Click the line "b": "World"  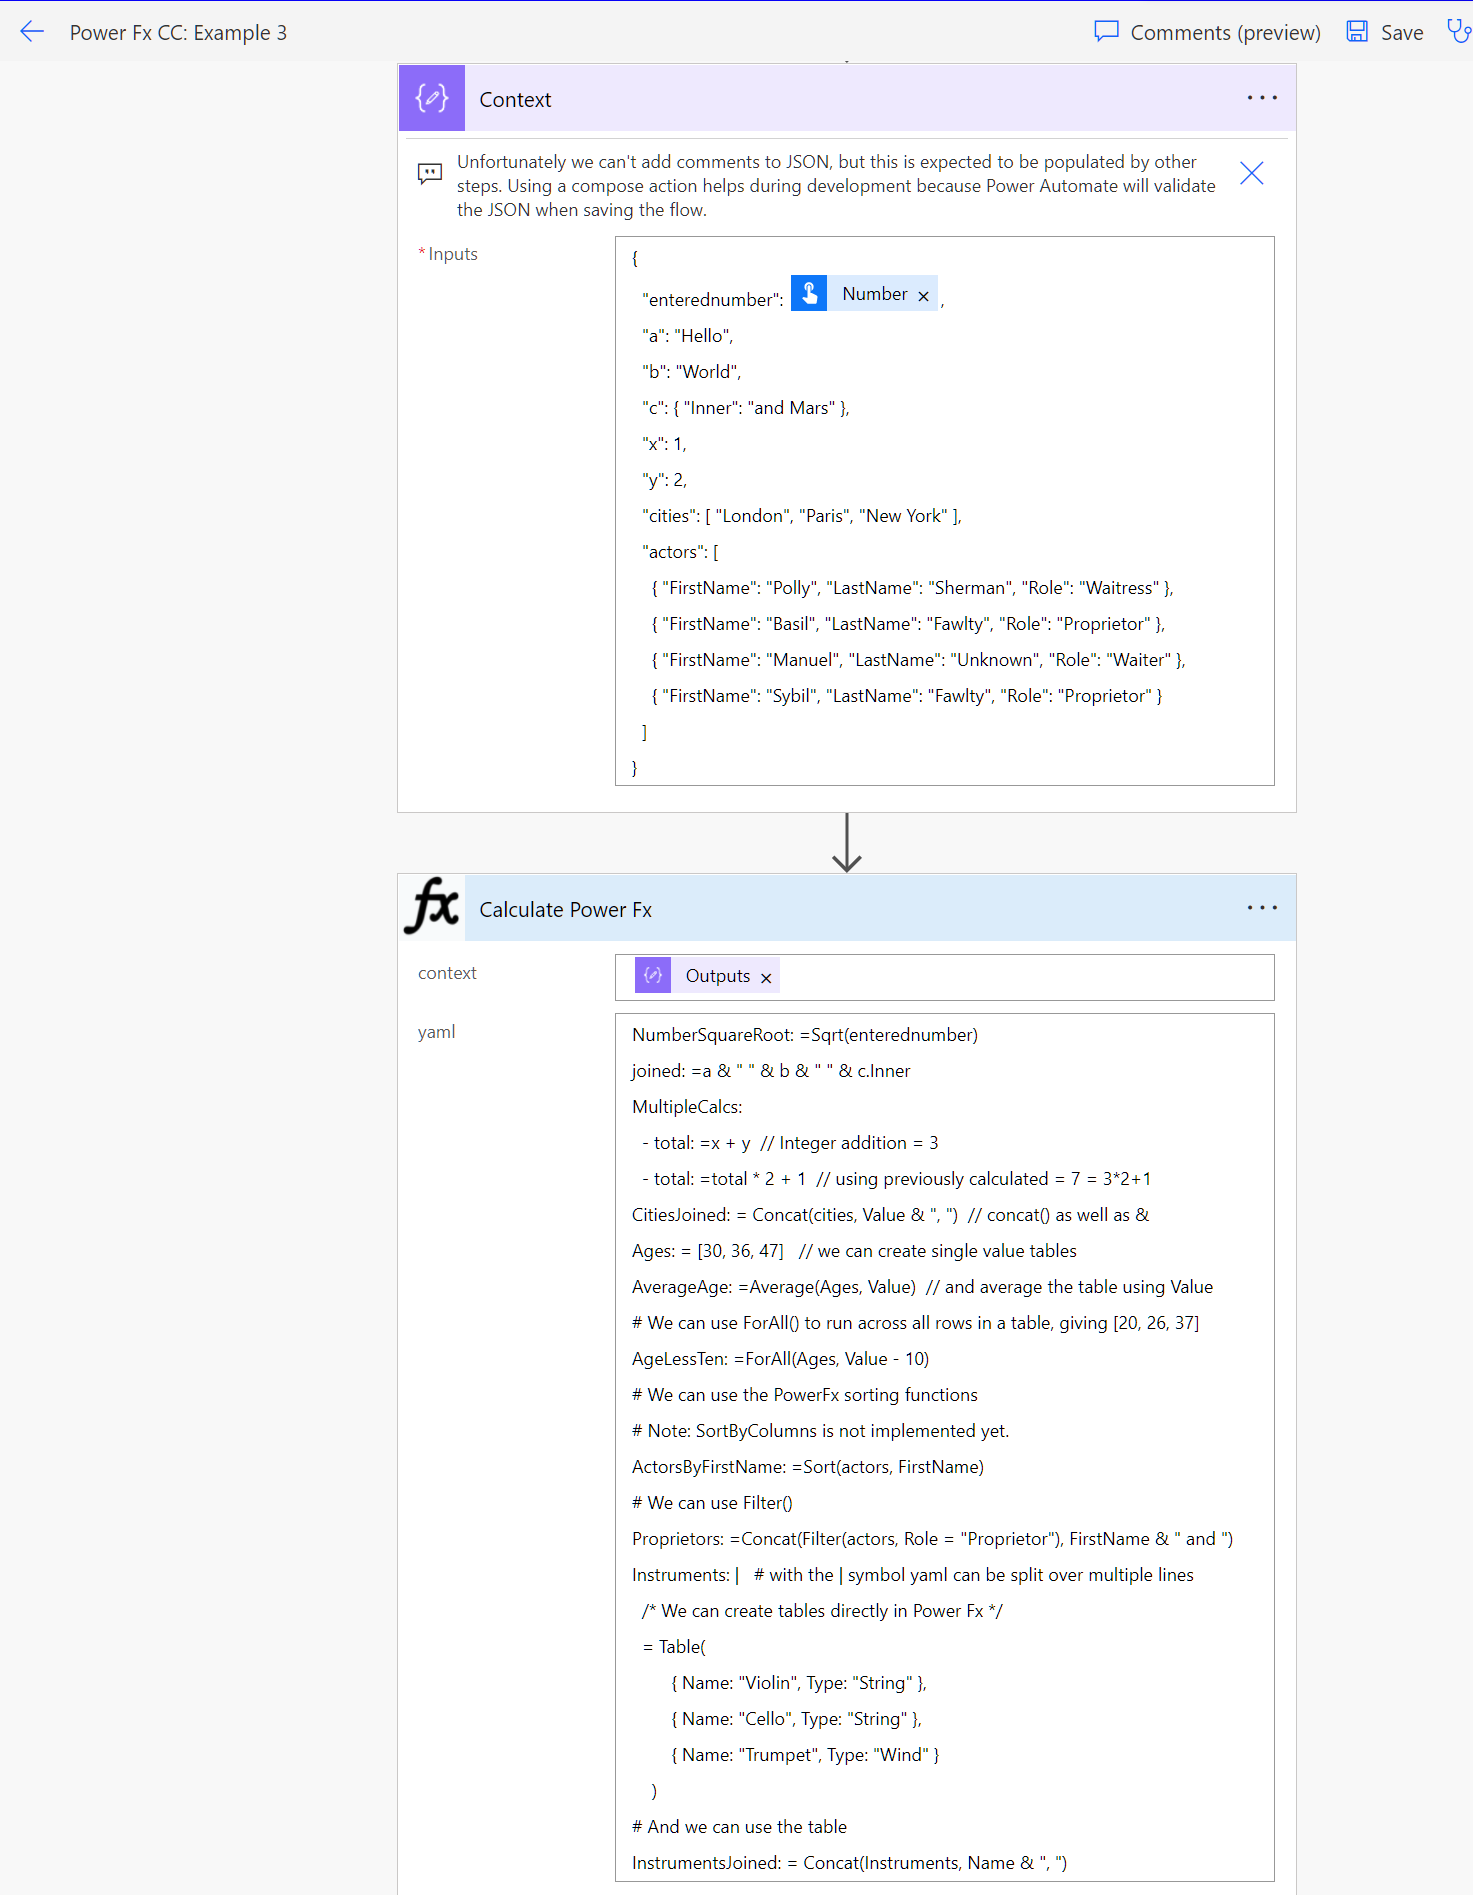click(691, 372)
